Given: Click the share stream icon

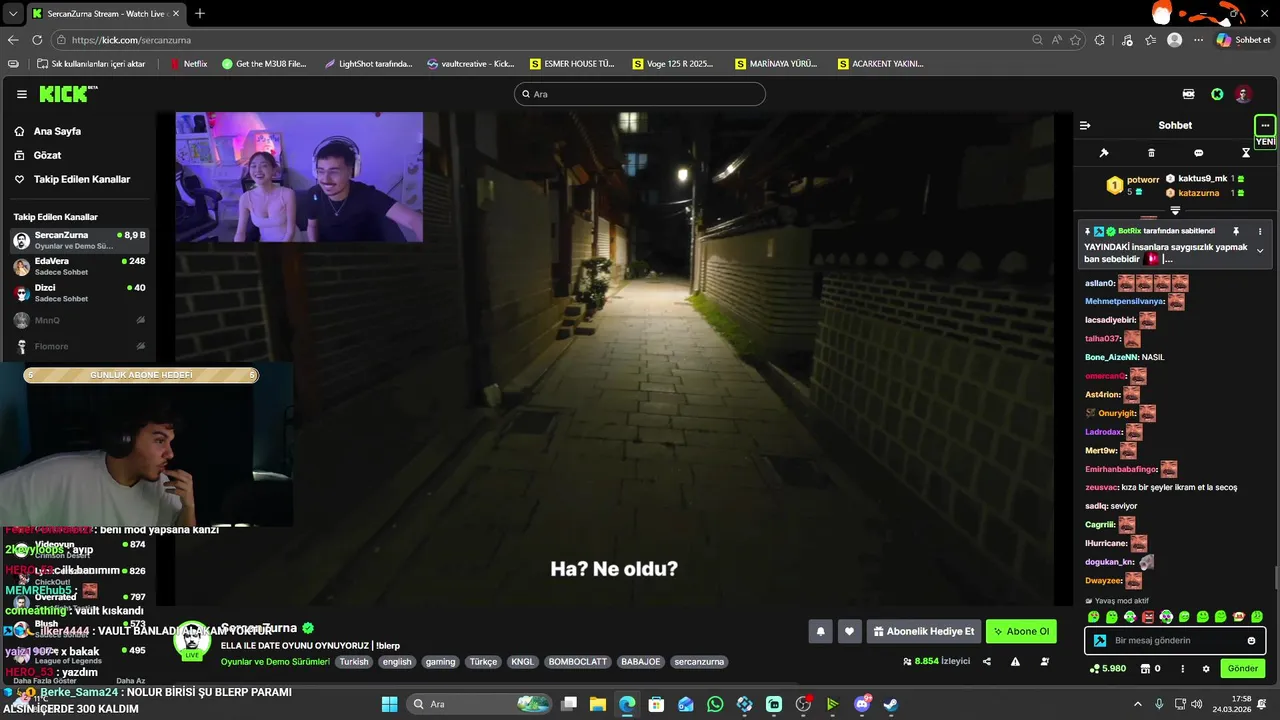Looking at the screenshot, I should click(987, 661).
